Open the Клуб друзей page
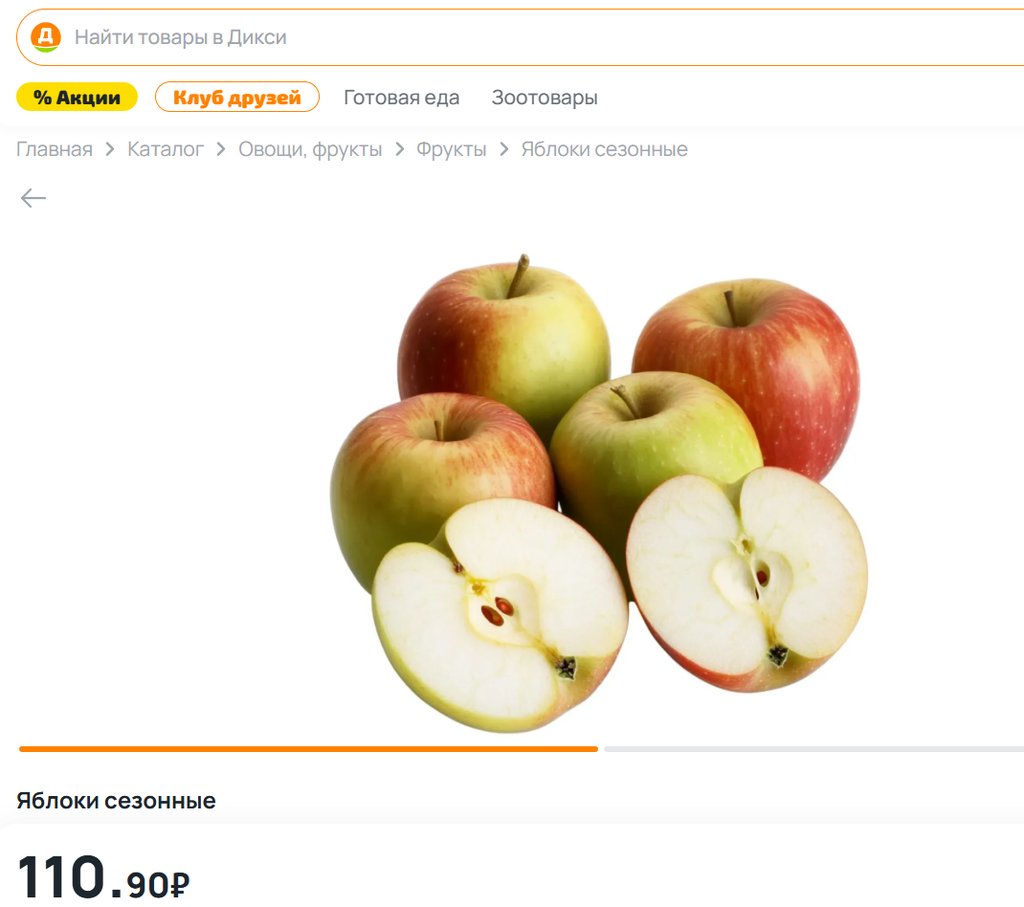1024x907 pixels. pyautogui.click(x=237, y=97)
